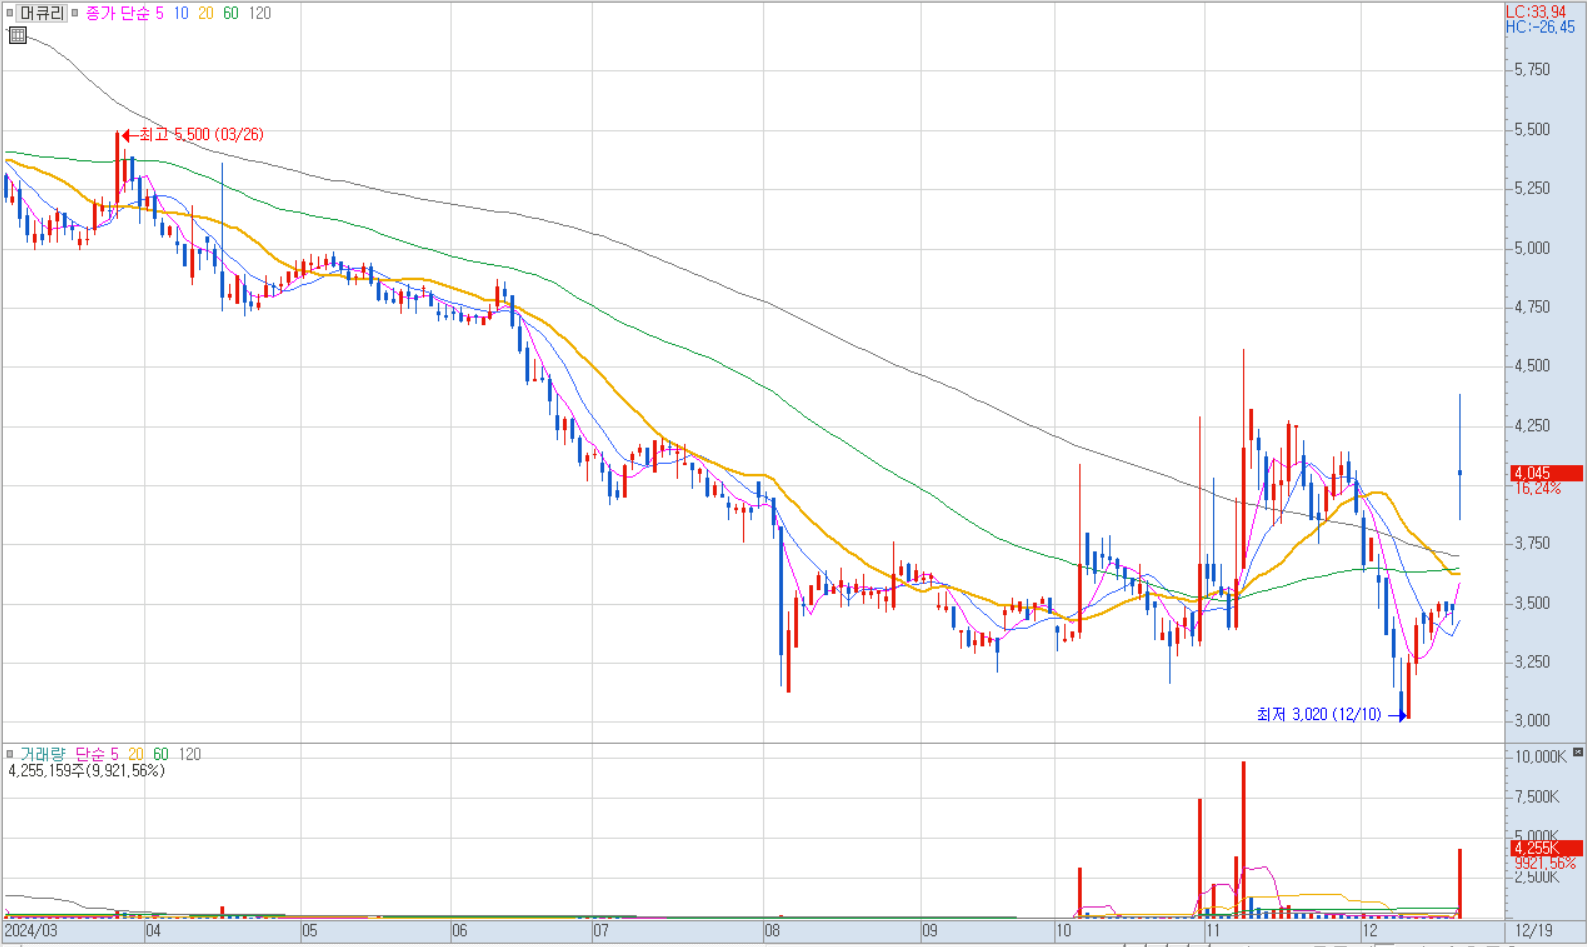Click the 5,000 price axis label

(1532, 248)
